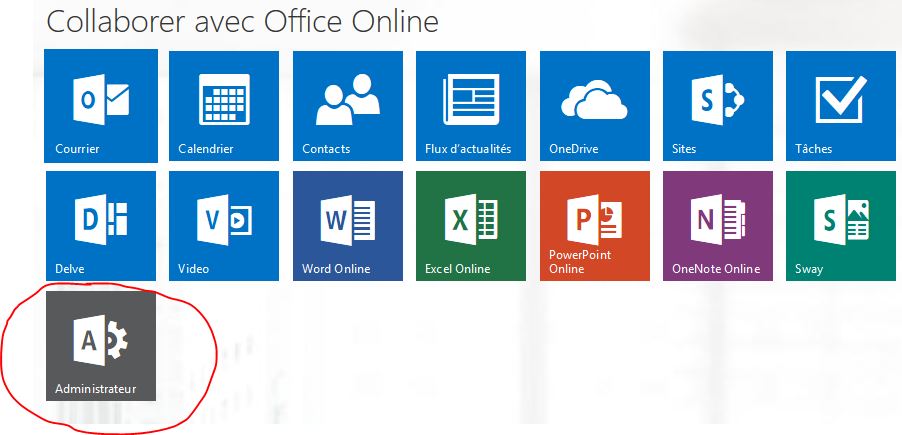Image resolution: width=902 pixels, height=435 pixels.
Task: Click the 'Administrateur' text label
Action: coord(96,388)
